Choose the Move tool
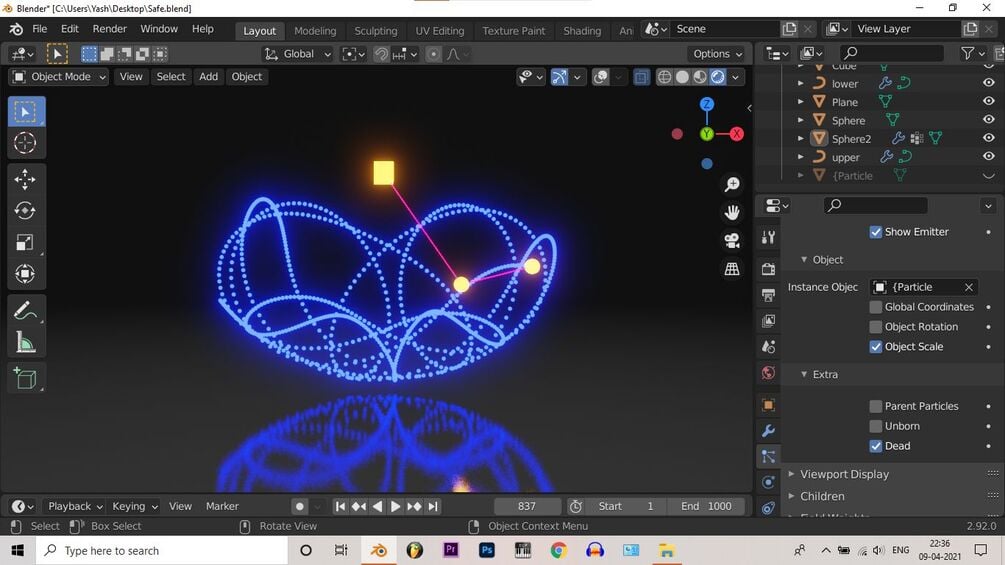Screen dimensions: 1005x565 [26, 179]
